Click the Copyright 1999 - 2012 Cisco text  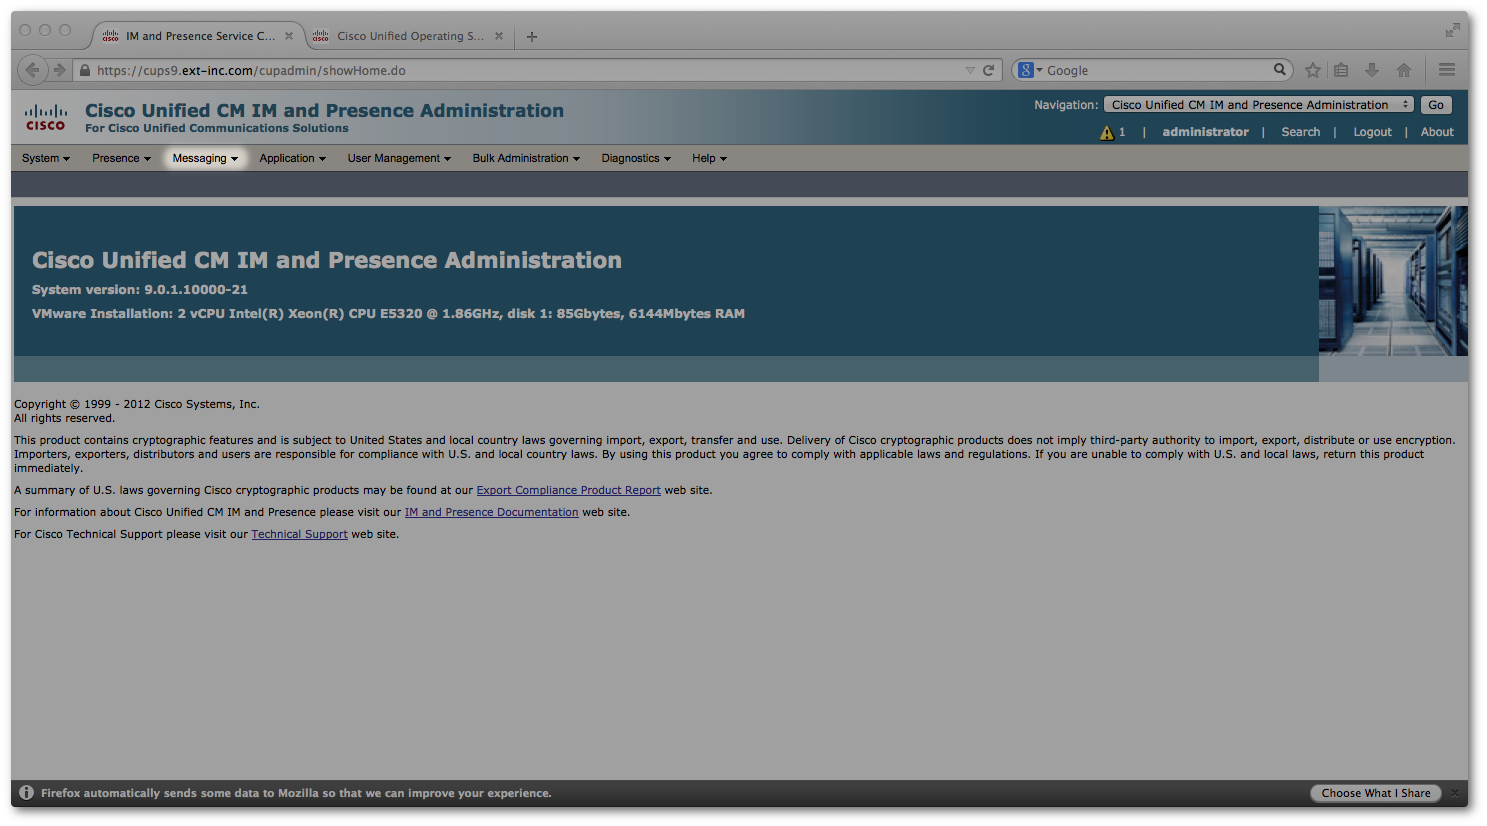137,404
